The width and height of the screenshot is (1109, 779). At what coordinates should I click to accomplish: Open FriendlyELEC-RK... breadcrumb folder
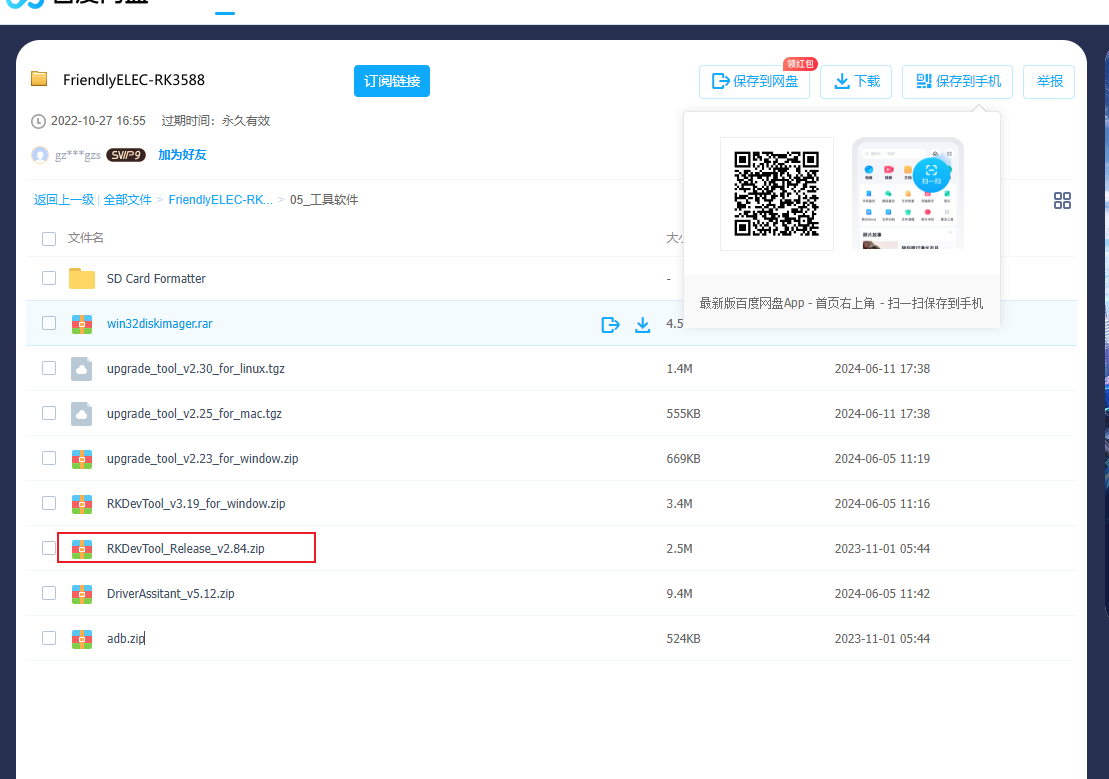coord(220,200)
